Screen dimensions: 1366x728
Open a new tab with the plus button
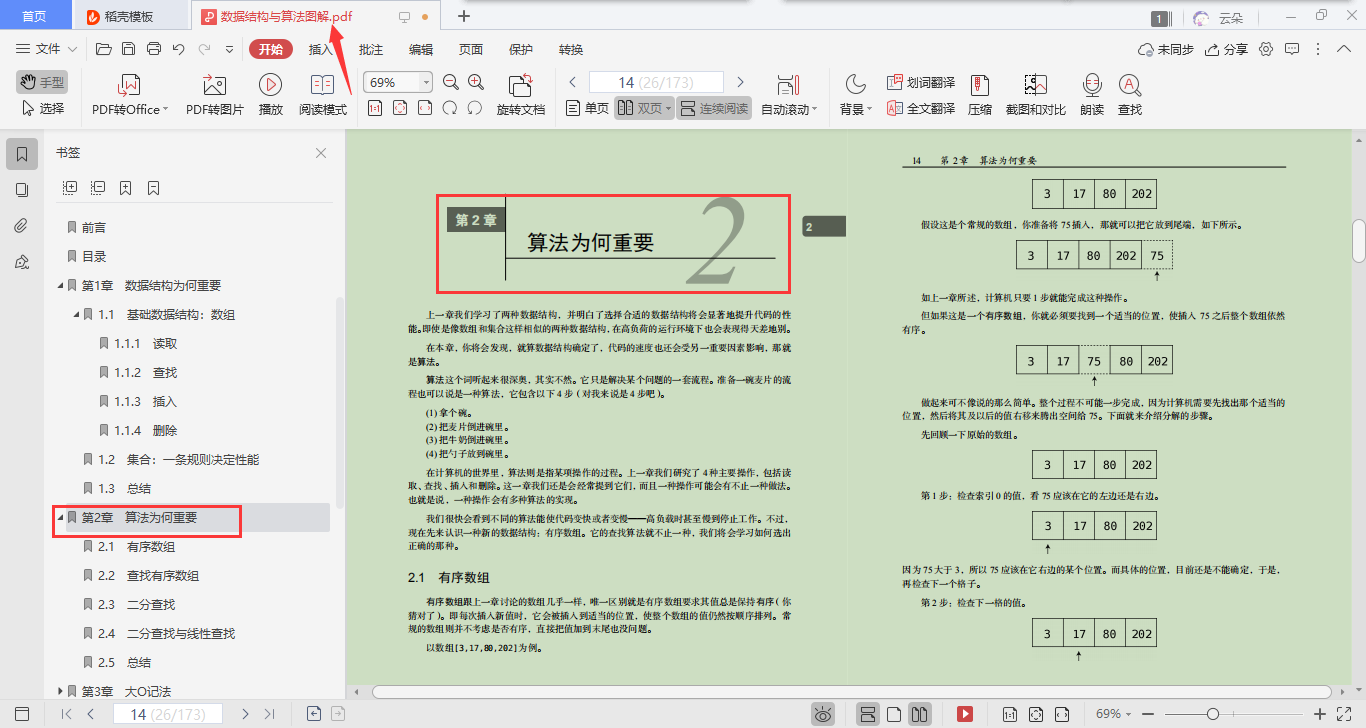coord(463,16)
